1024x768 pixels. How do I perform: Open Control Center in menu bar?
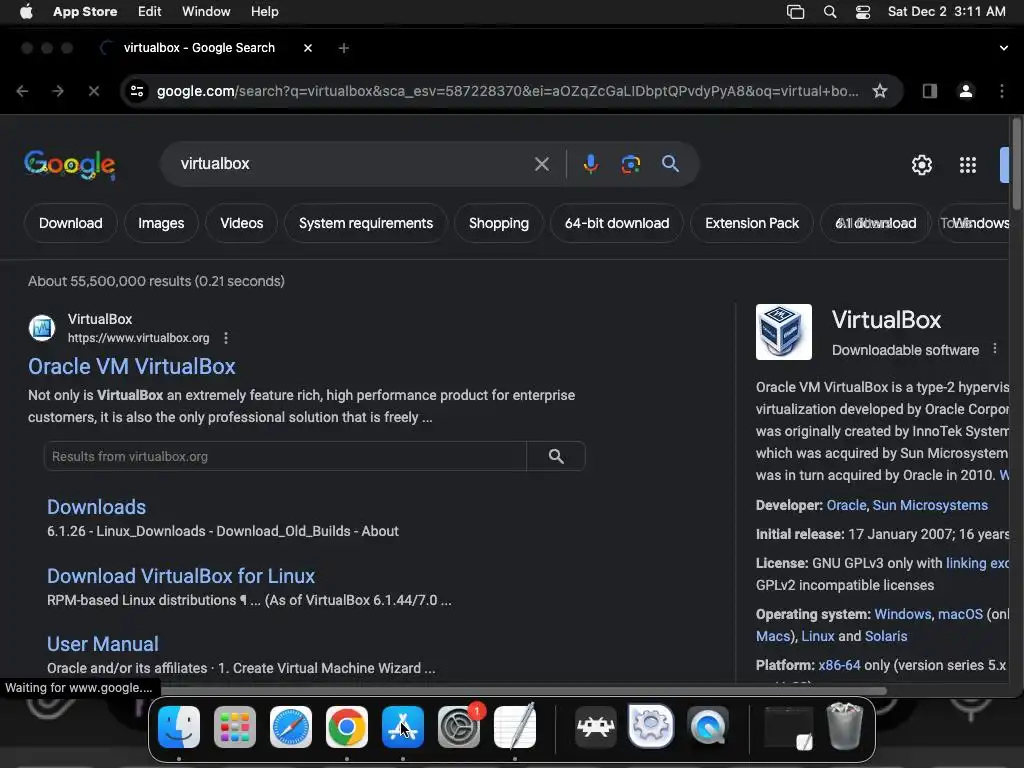[x=863, y=12]
